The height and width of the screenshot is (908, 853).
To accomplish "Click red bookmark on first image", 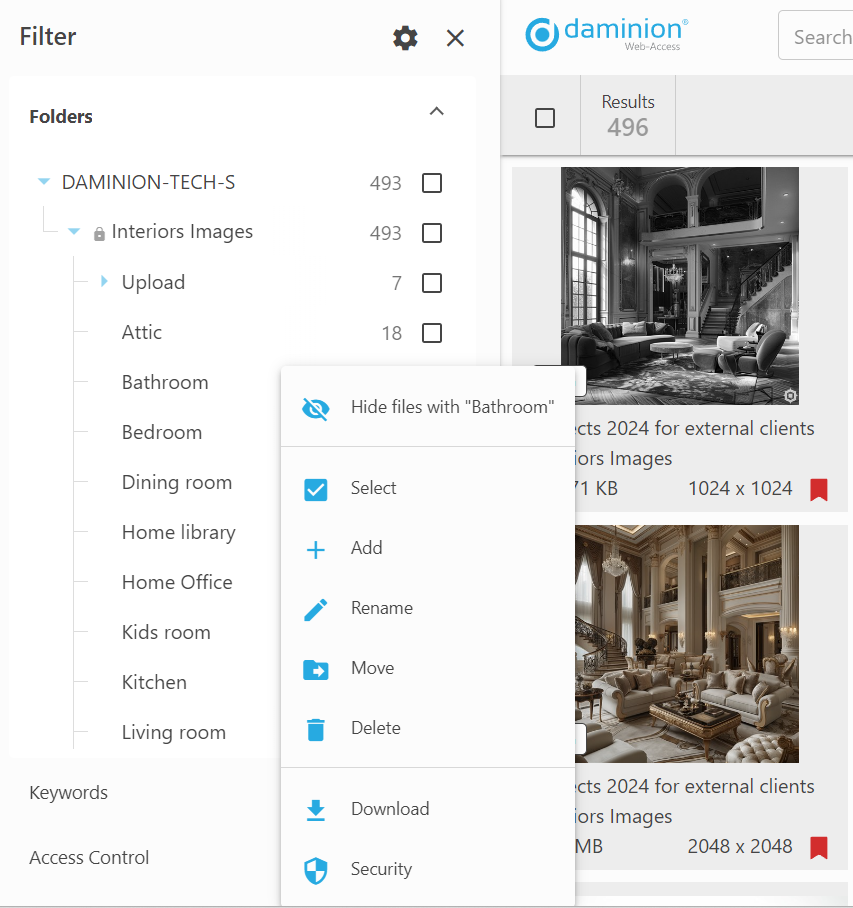I will pyautogui.click(x=819, y=489).
